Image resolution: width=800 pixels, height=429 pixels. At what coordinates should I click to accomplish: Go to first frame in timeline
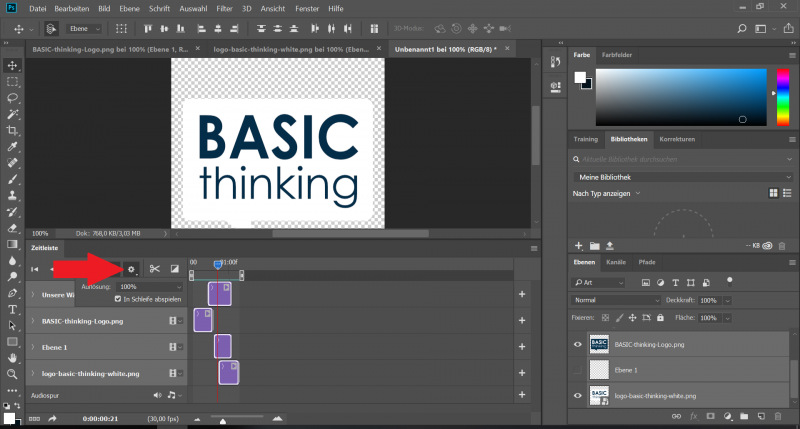35,269
